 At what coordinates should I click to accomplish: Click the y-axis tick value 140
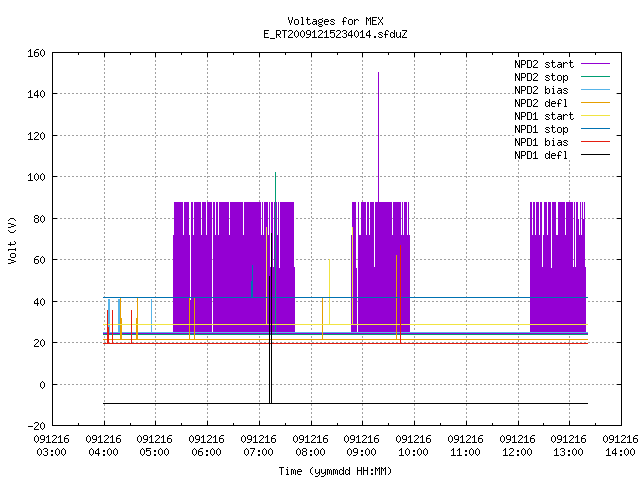click(36, 94)
